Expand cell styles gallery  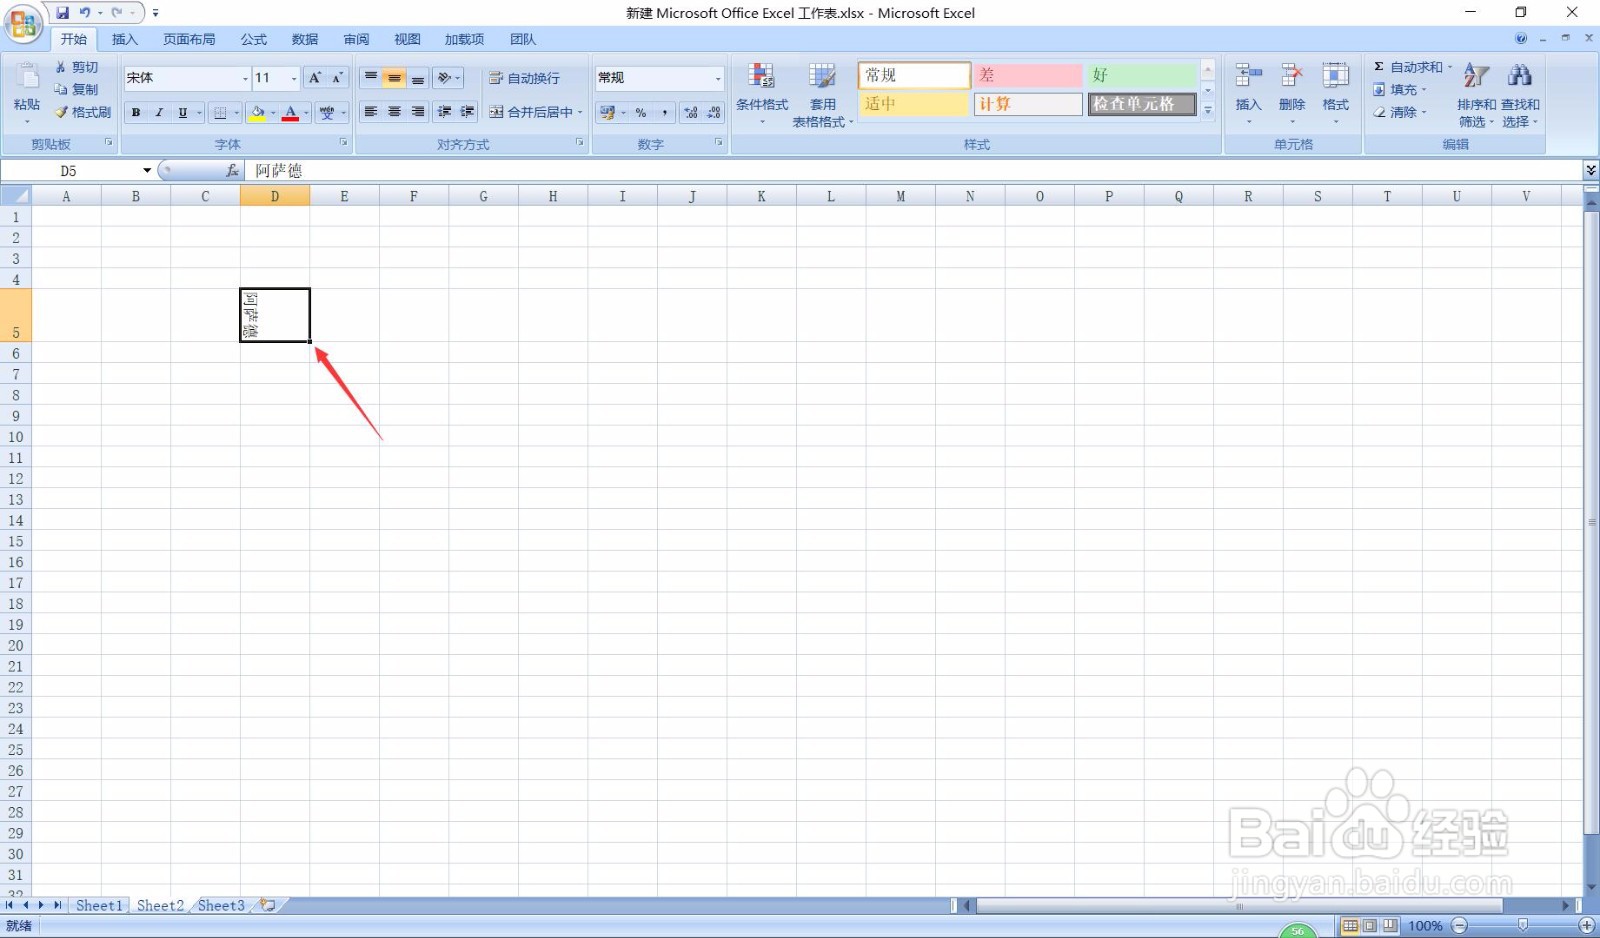1208,111
